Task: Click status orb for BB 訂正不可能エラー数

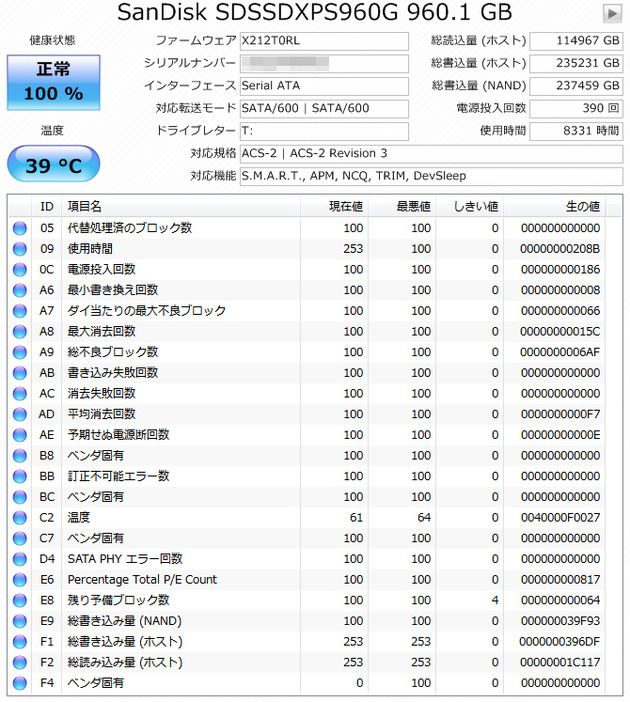Action: pos(20,476)
